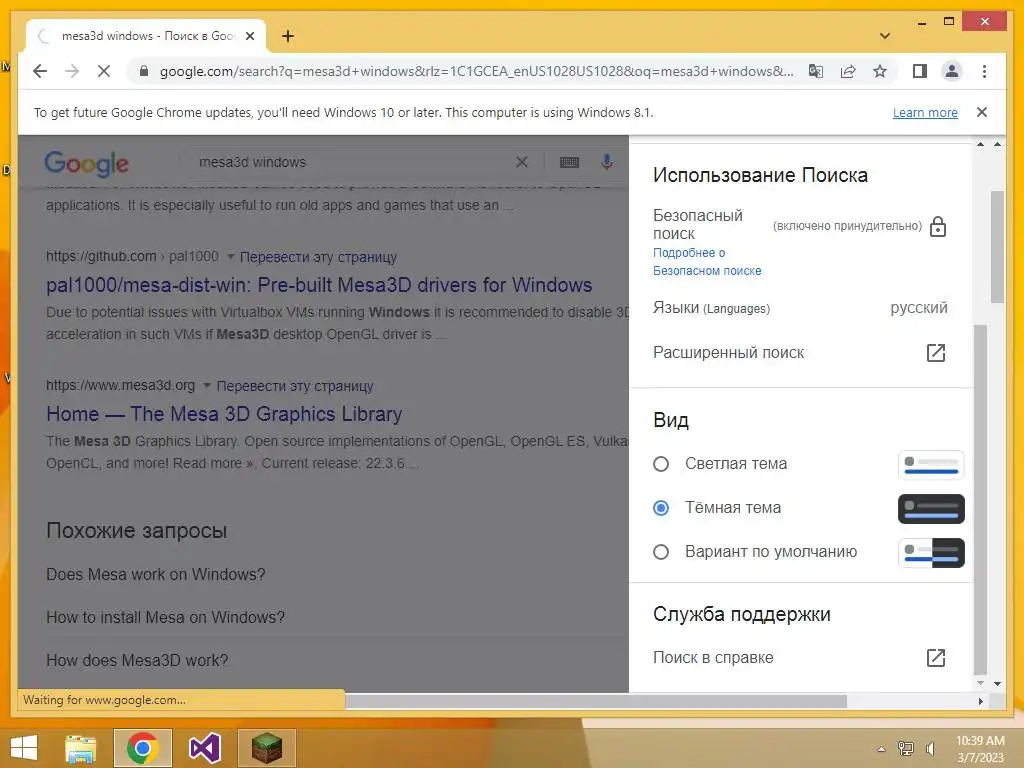Click the light theme preview thumbnail
This screenshot has height=768, width=1024.
pyautogui.click(x=931, y=465)
